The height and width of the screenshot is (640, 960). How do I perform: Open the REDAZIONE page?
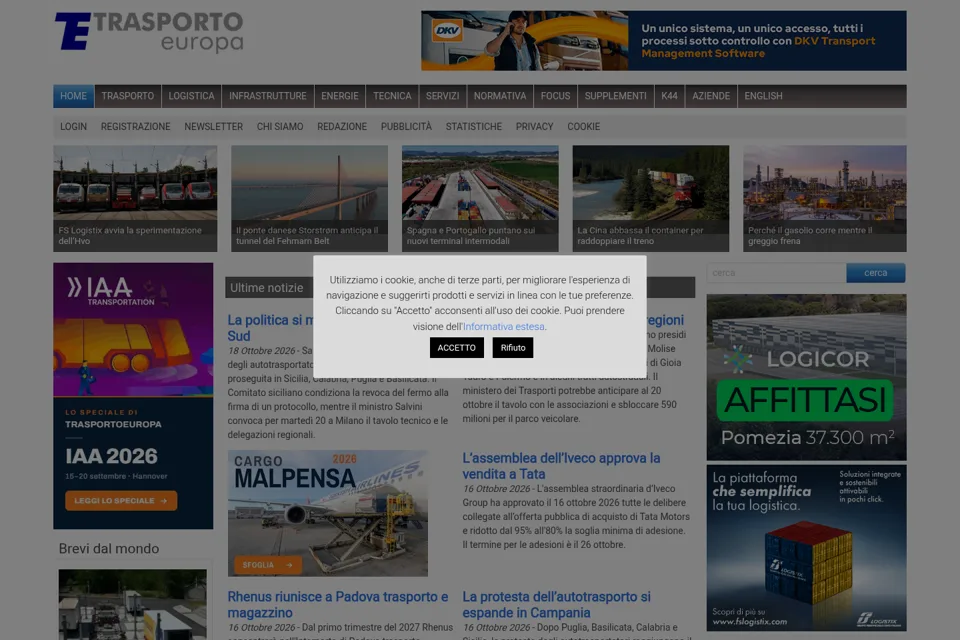pos(342,127)
